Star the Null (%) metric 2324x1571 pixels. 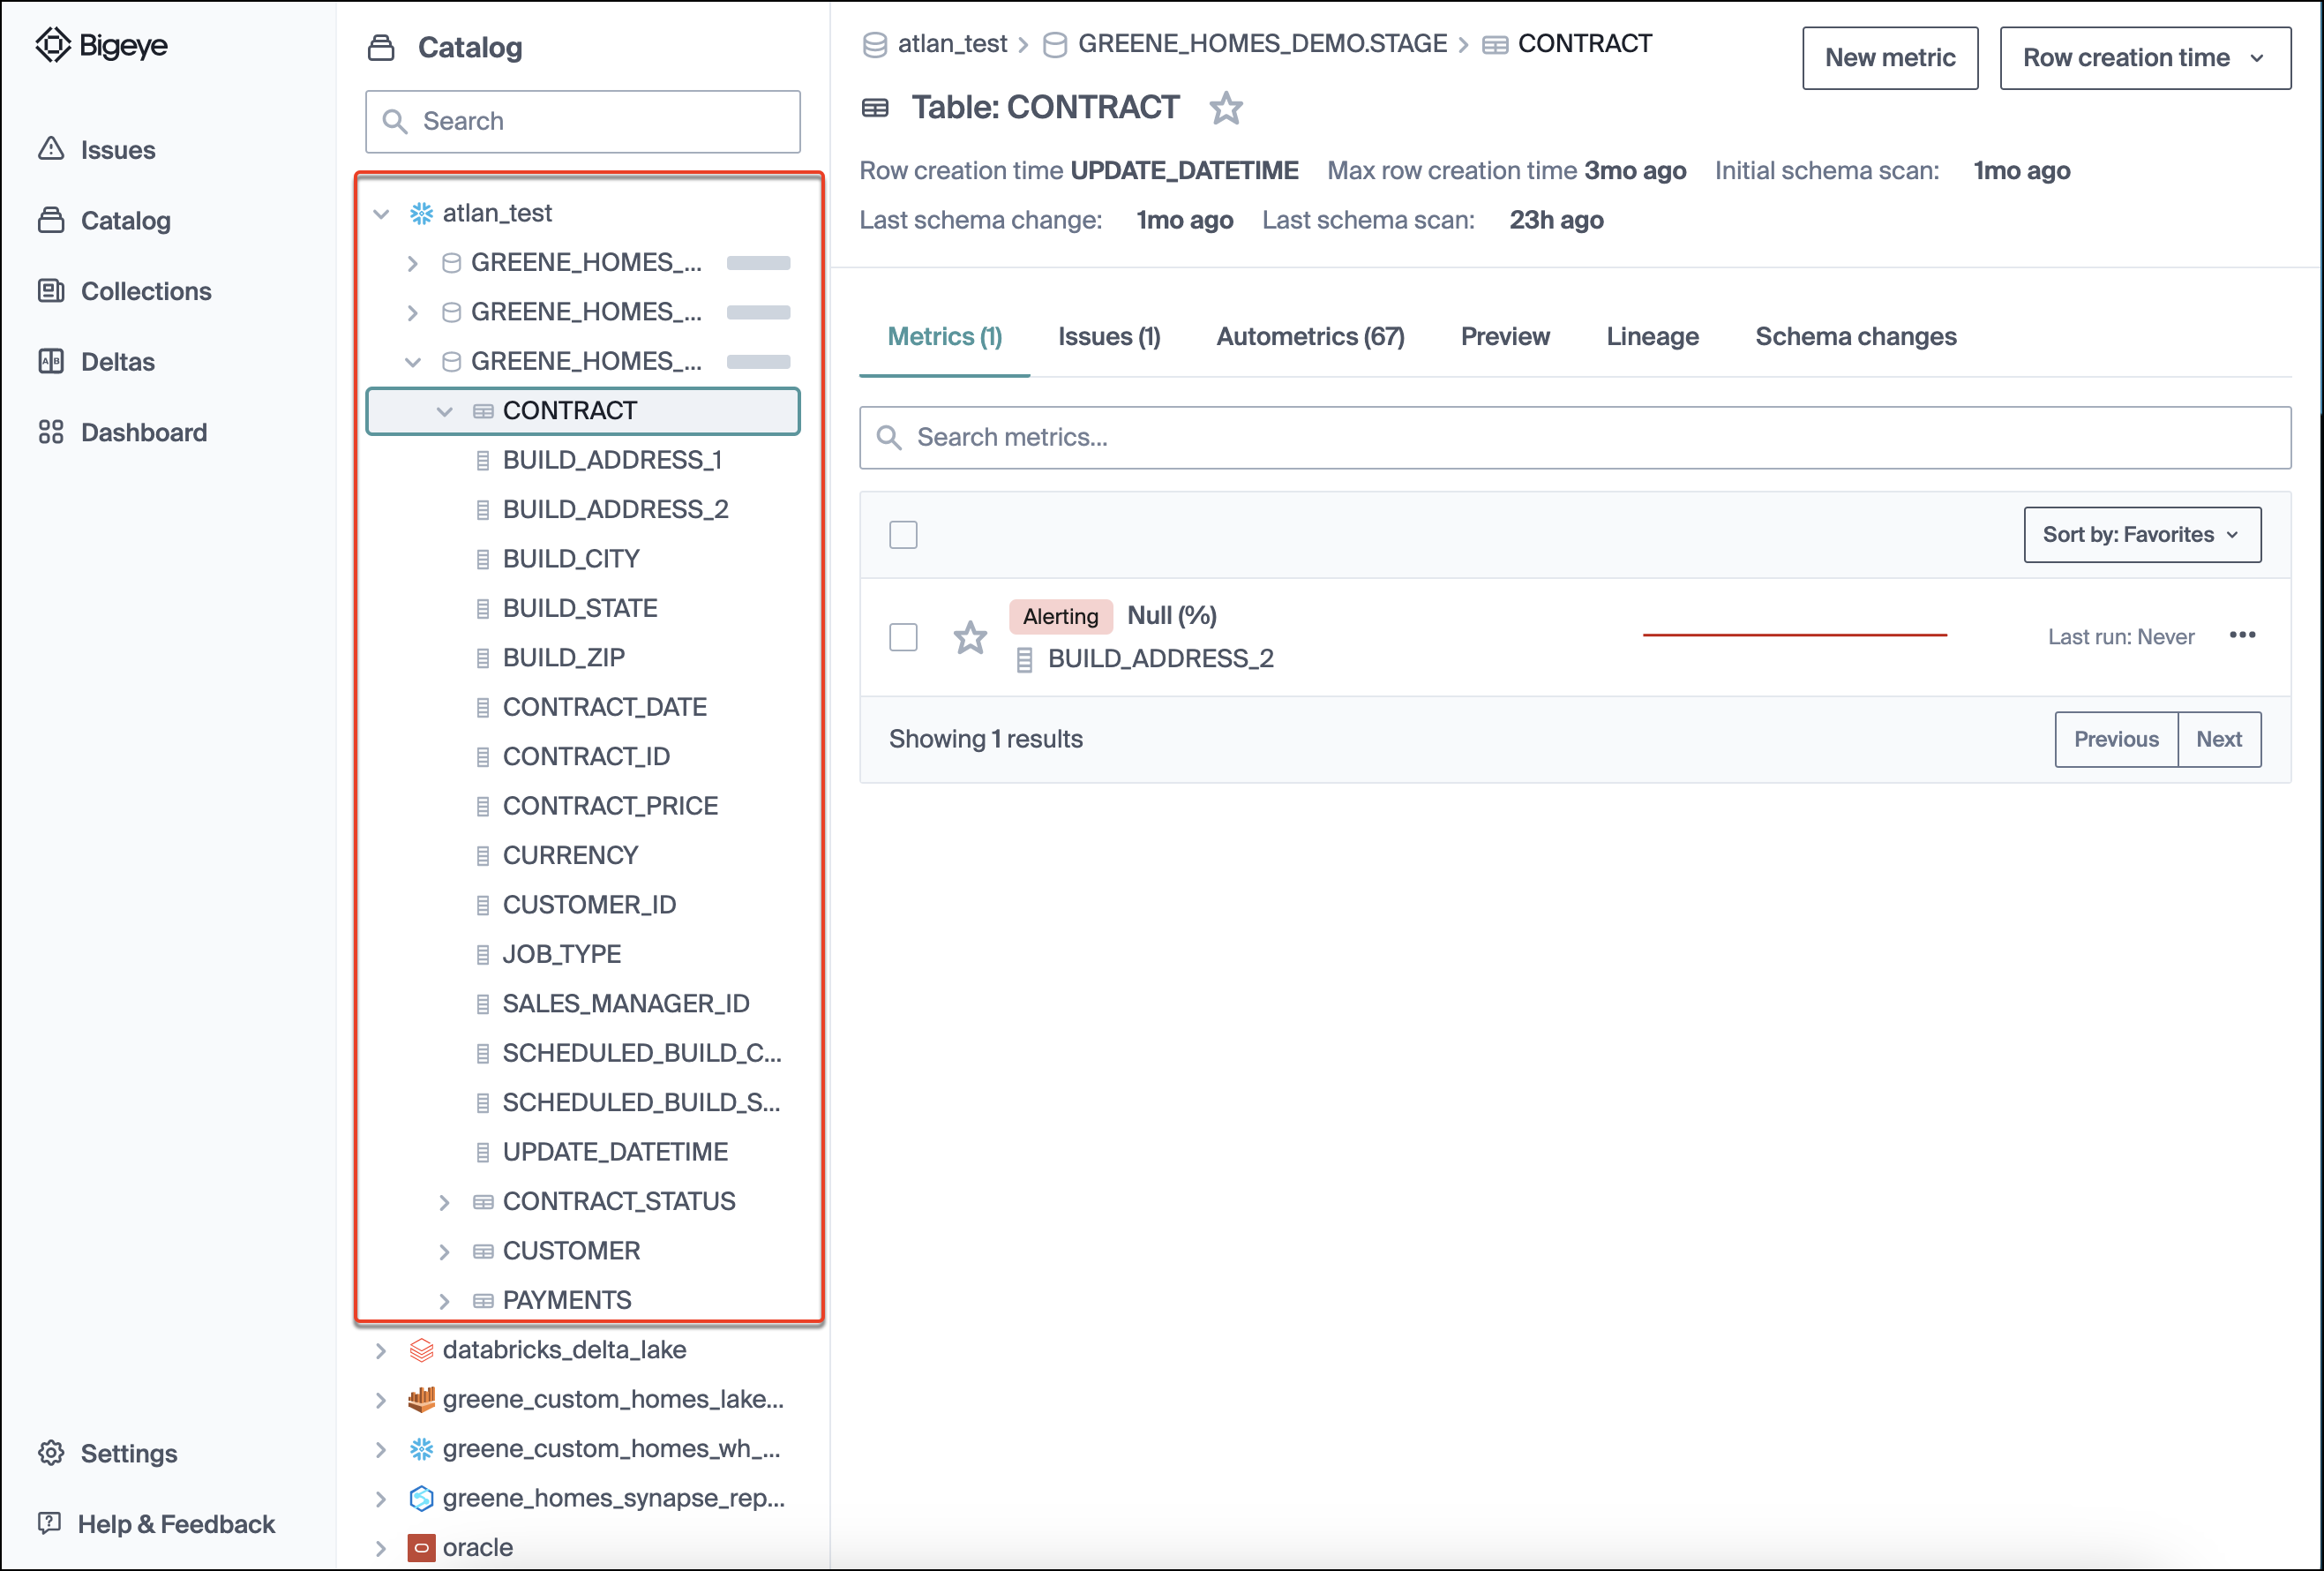tap(969, 637)
